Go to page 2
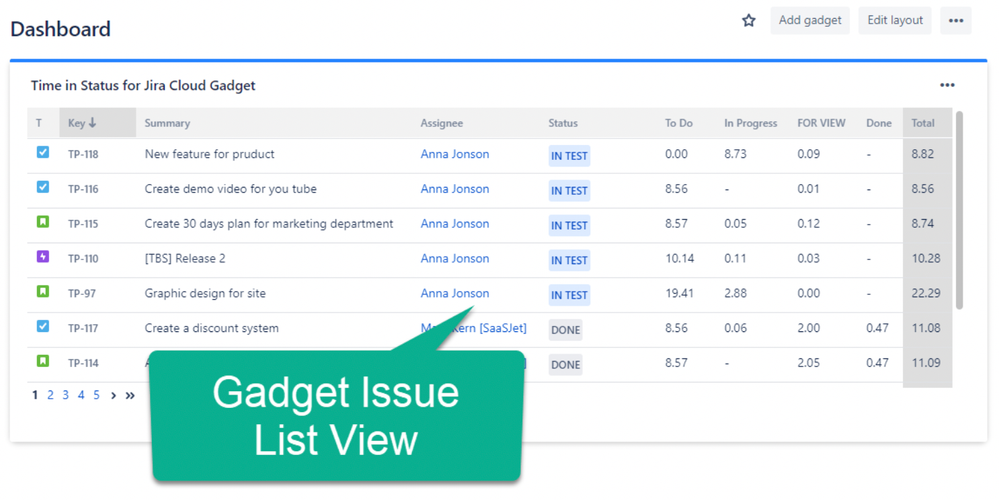 50,396
